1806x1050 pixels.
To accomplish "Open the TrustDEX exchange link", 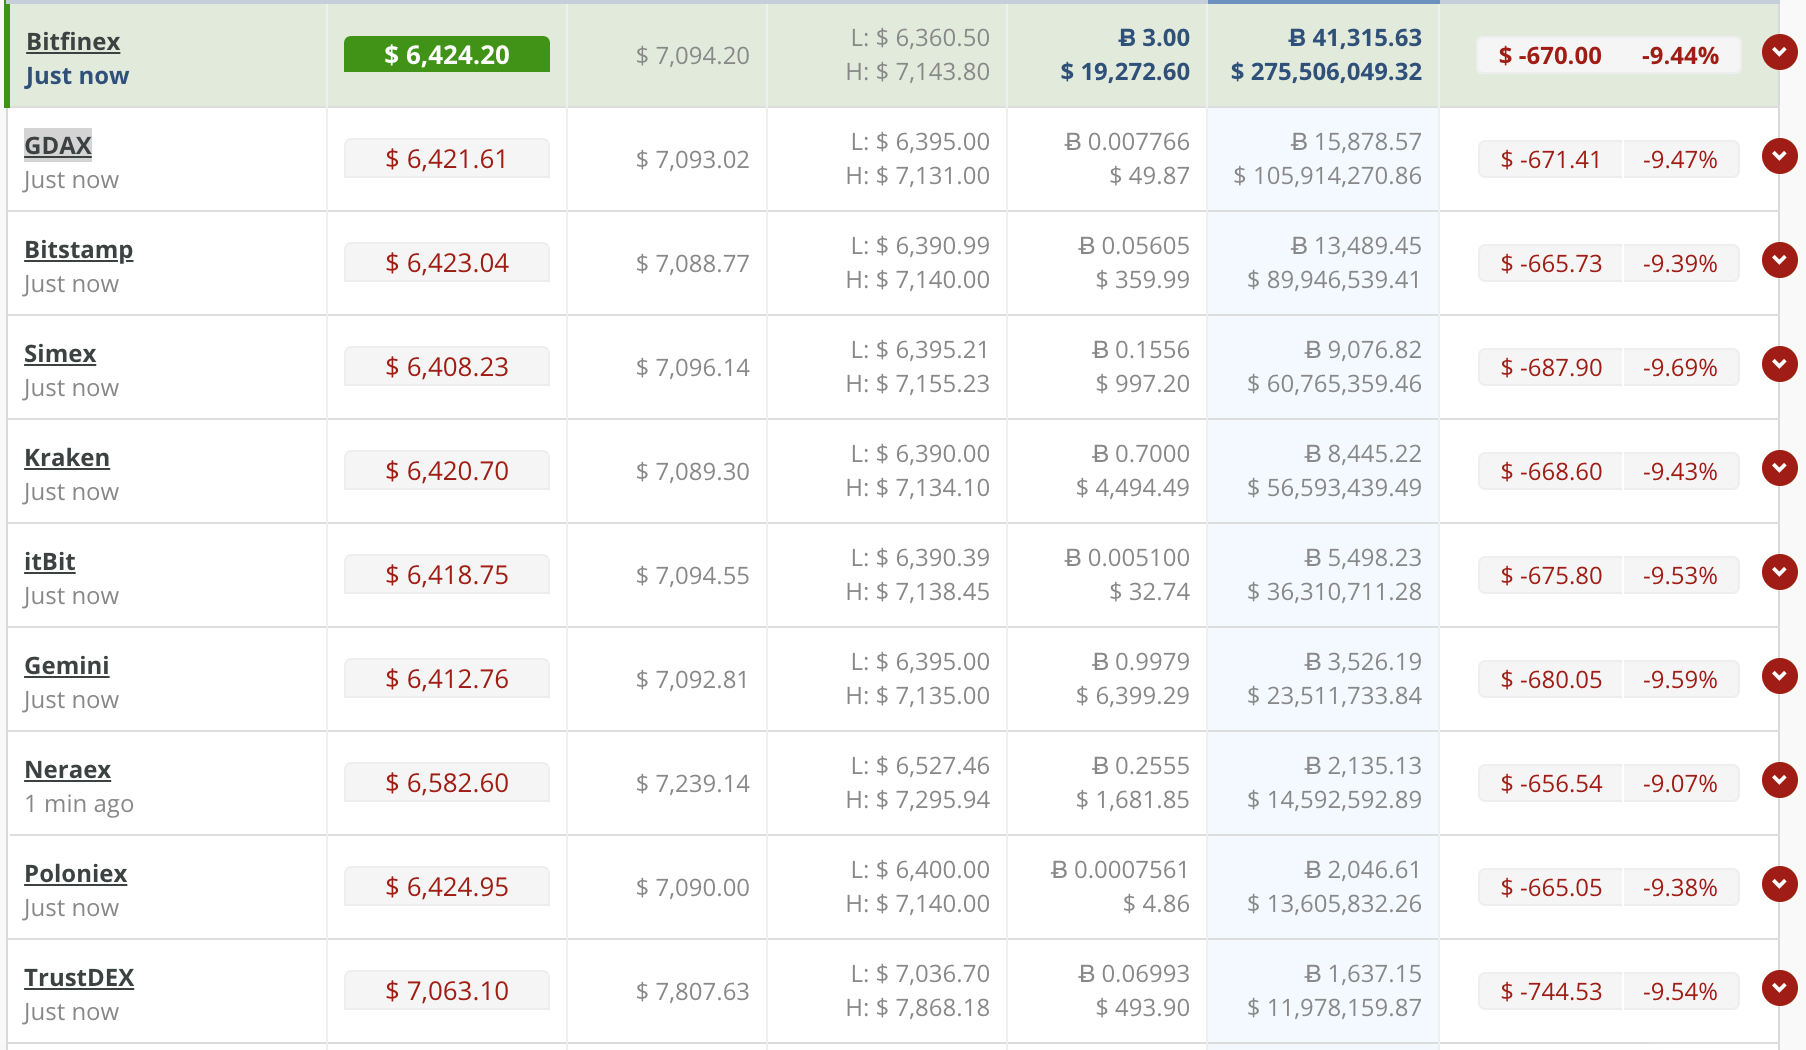I will (79, 978).
